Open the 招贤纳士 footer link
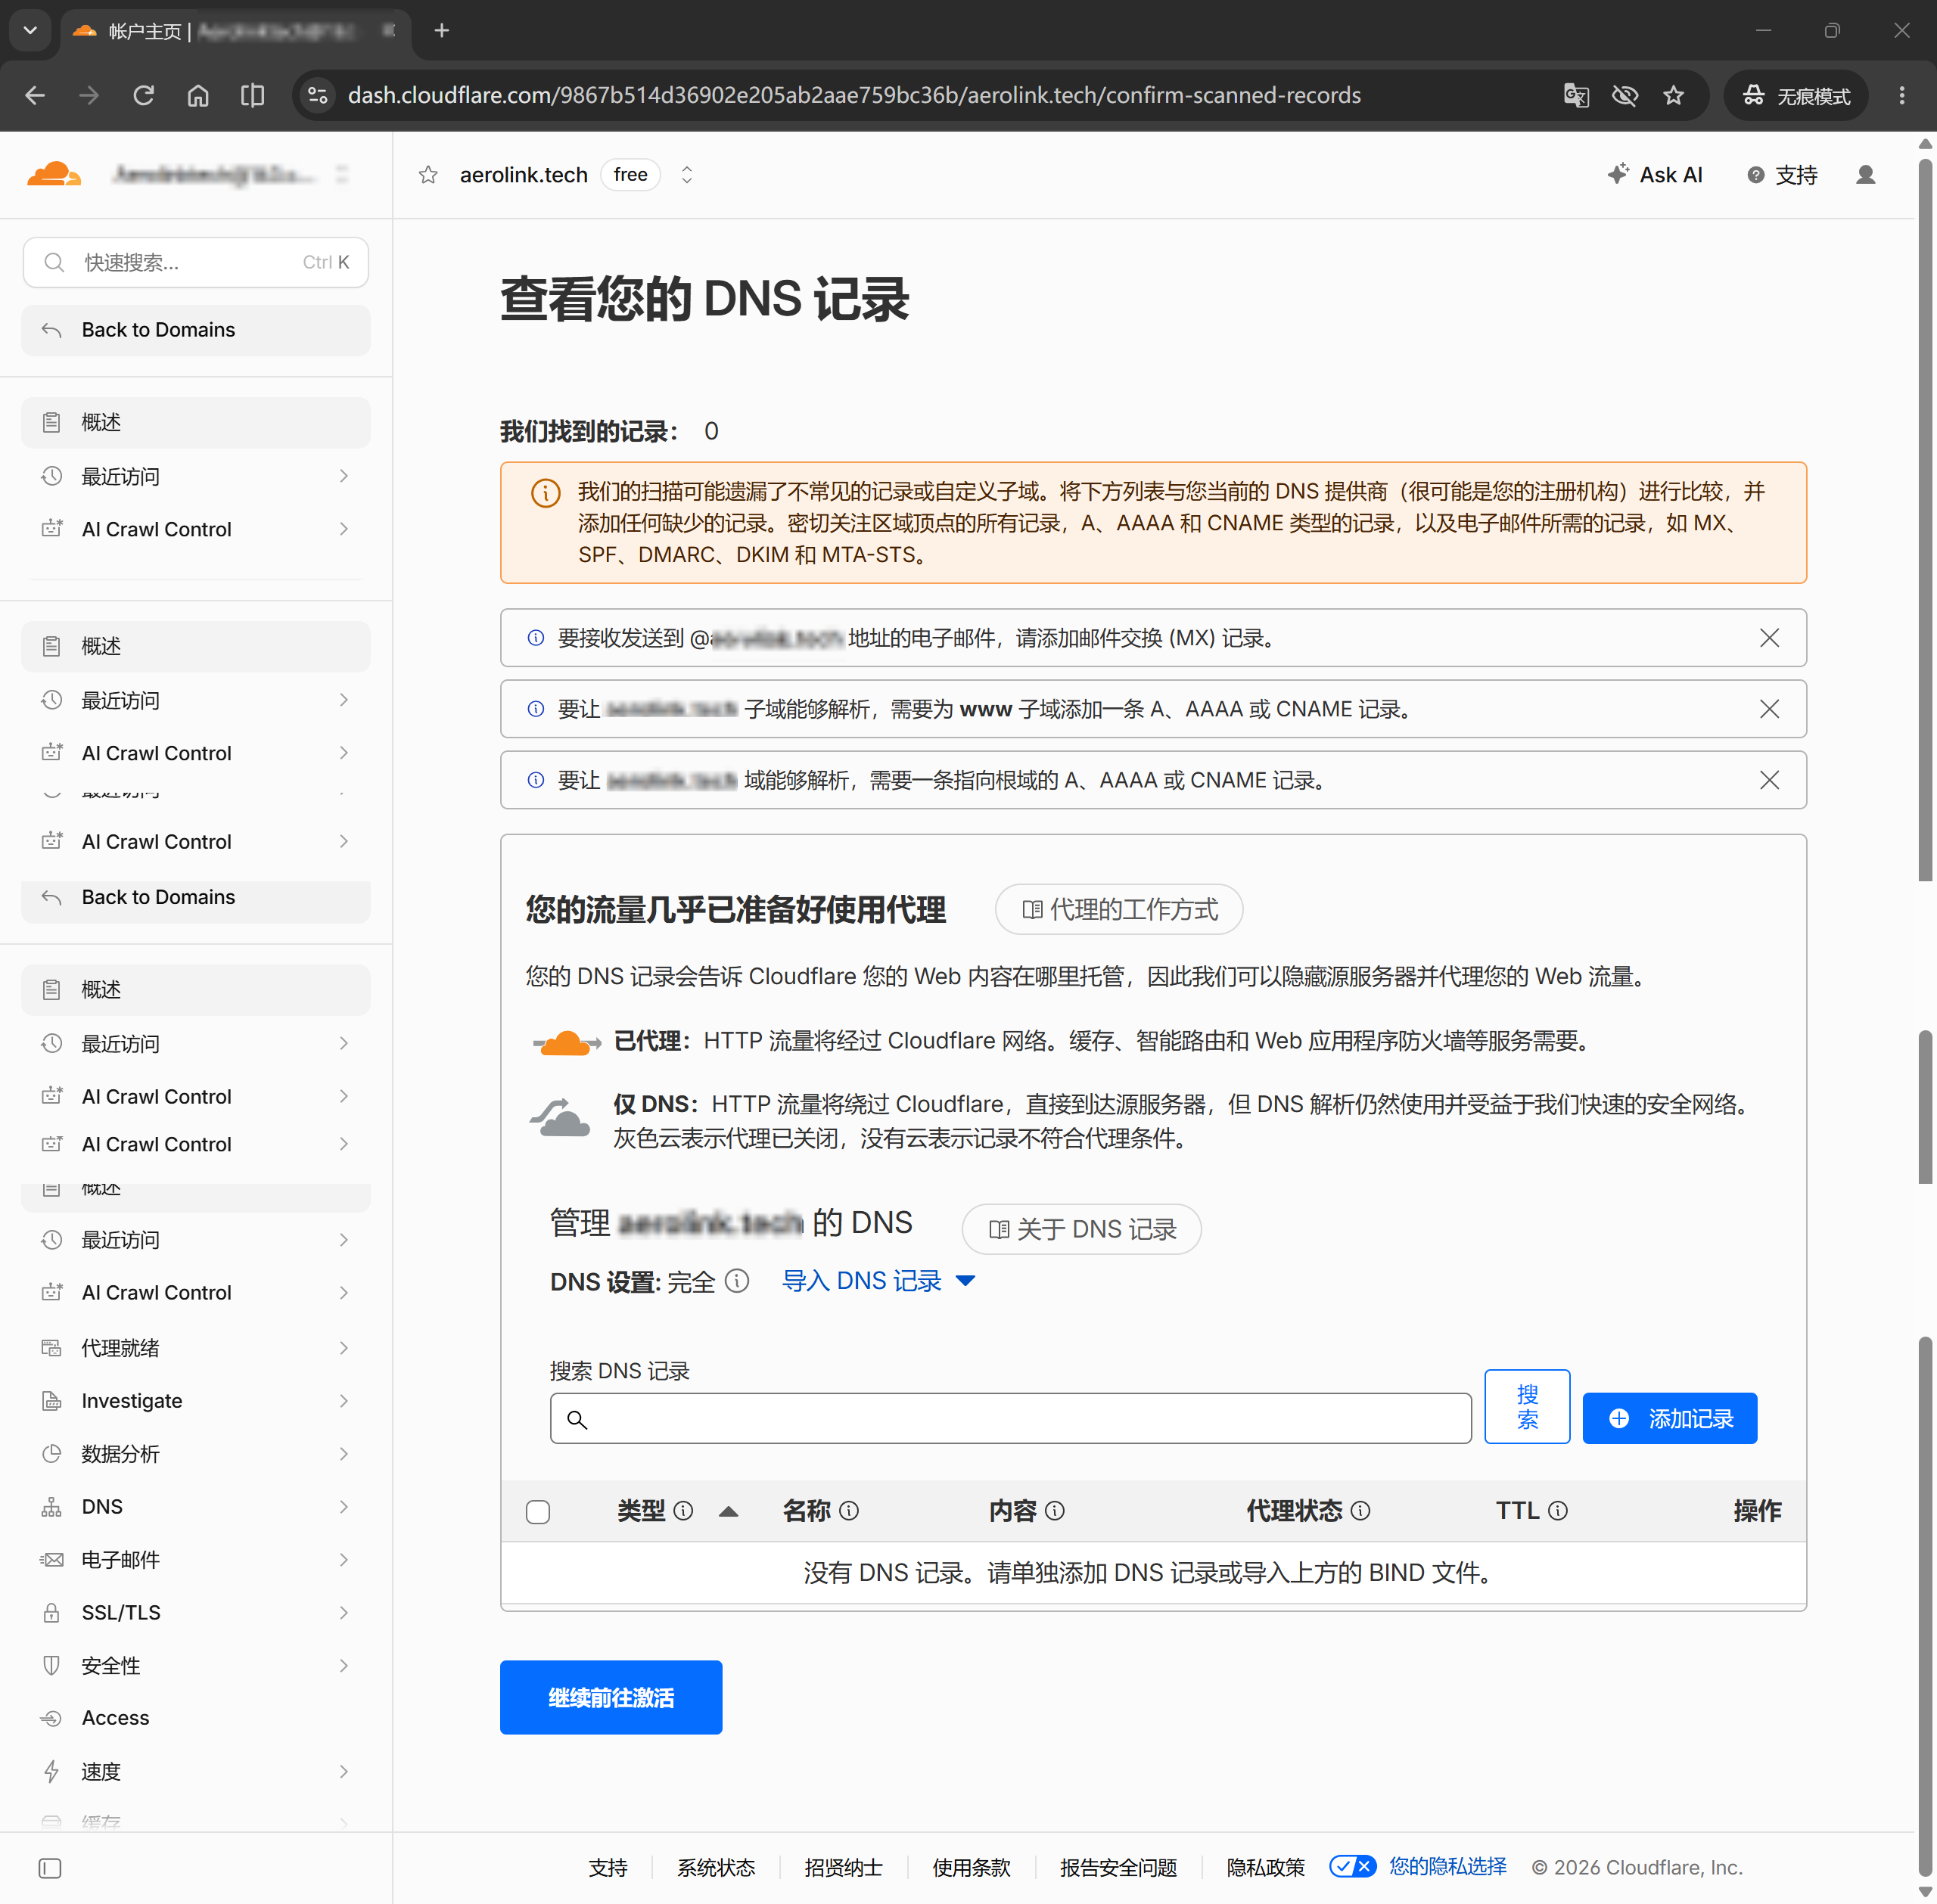The width and height of the screenshot is (1937, 1904). (x=843, y=1867)
